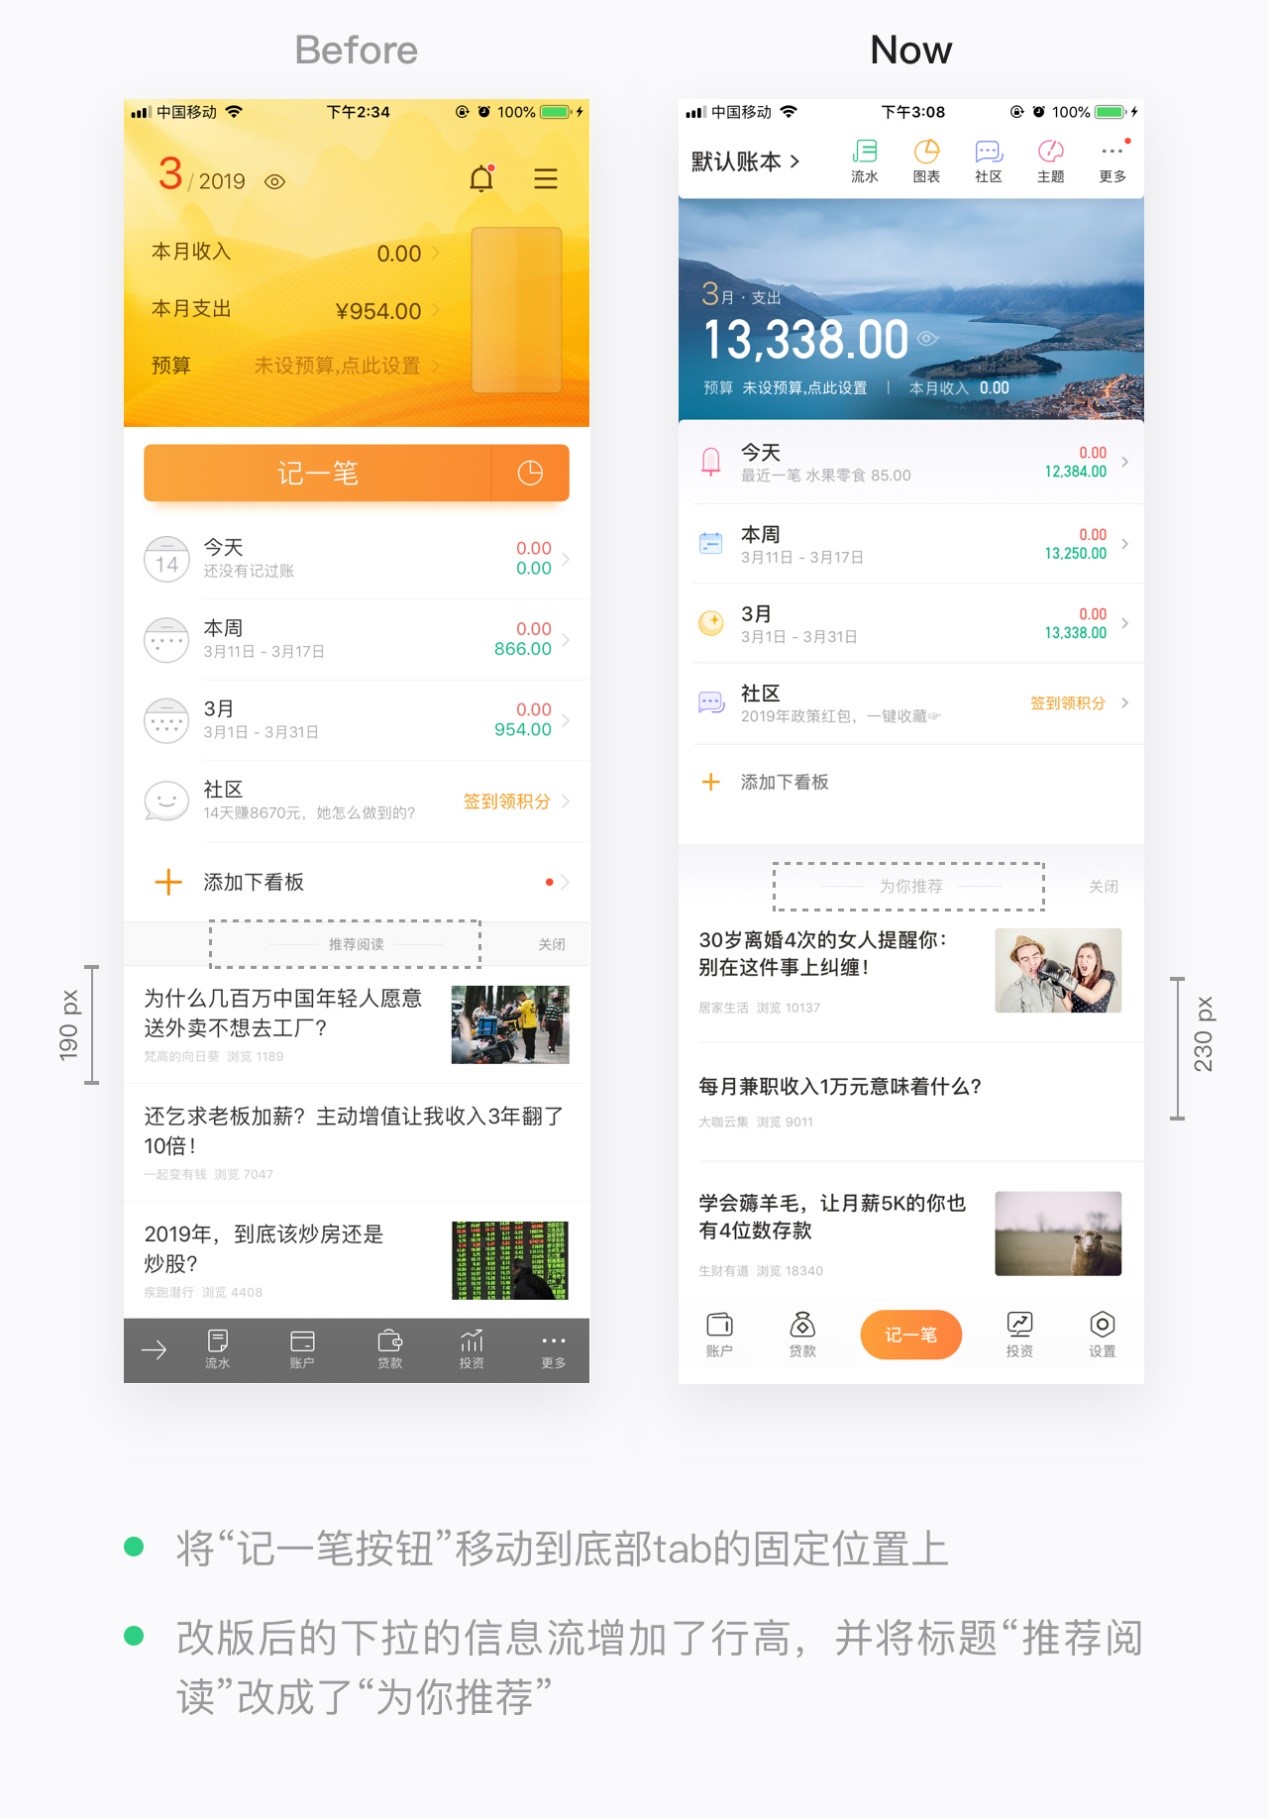The height and width of the screenshot is (1818, 1268).
Task: Open 更多 tab in Before bottom bar
Action: [x=553, y=1349]
